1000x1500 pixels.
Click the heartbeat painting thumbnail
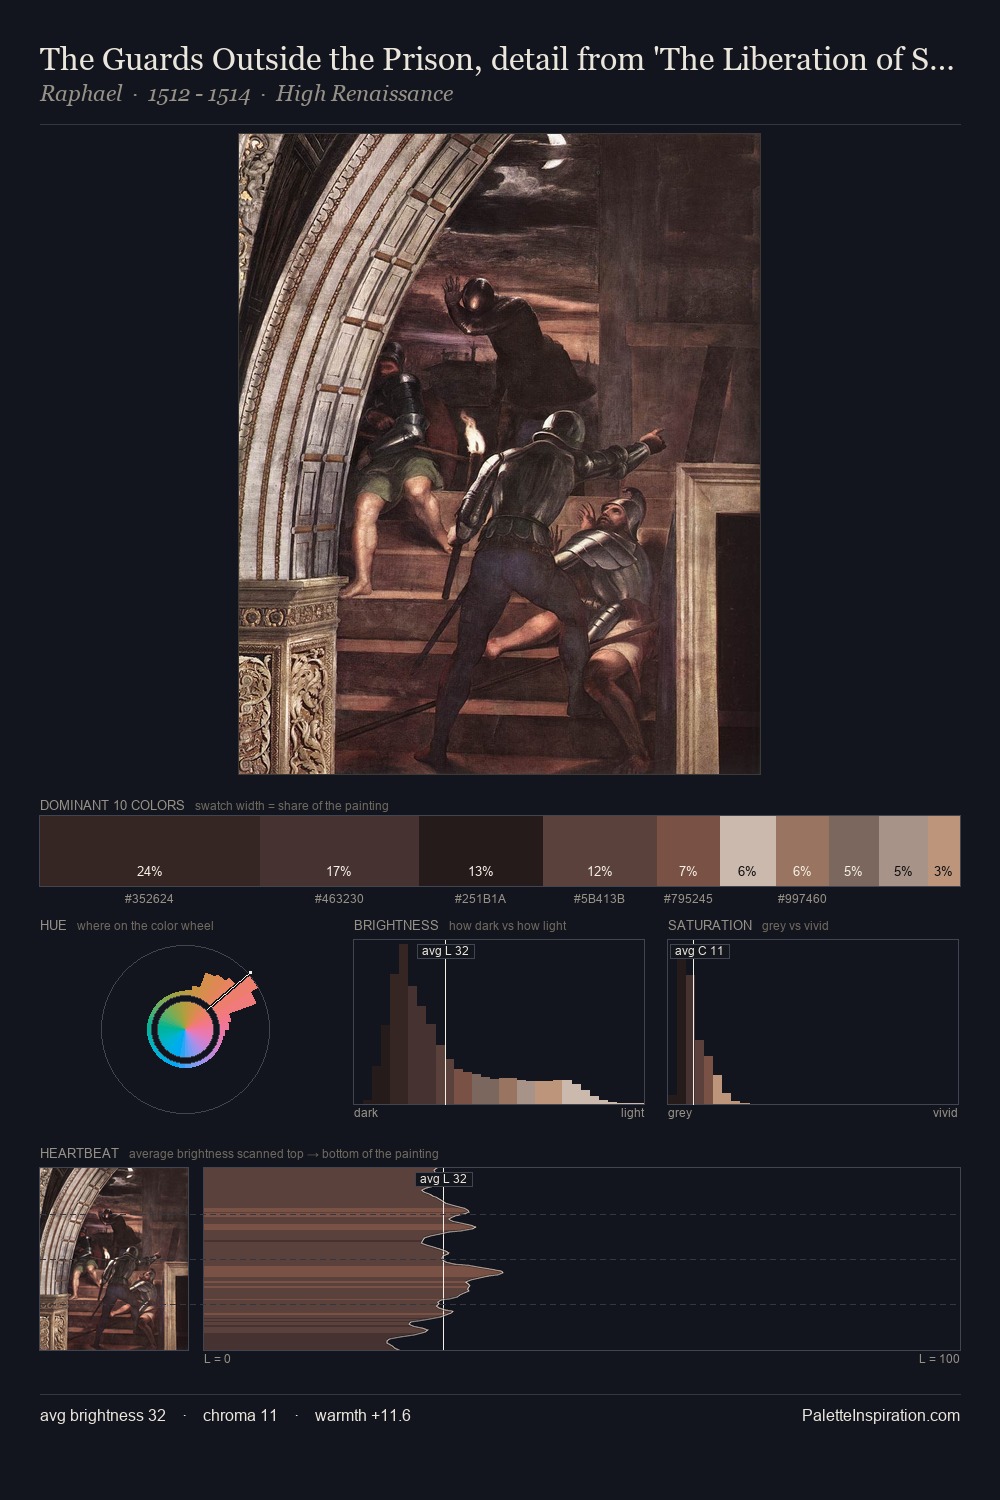click(114, 1259)
